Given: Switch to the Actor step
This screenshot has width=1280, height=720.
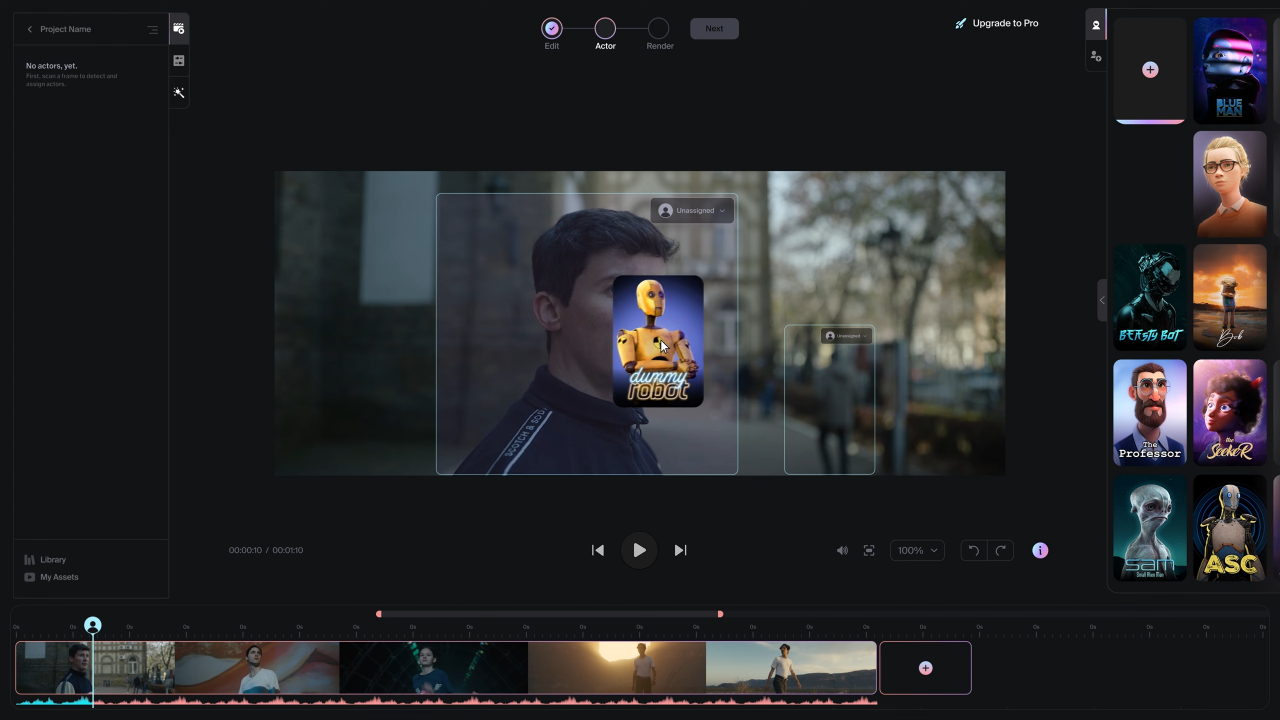Looking at the screenshot, I should pyautogui.click(x=605, y=28).
